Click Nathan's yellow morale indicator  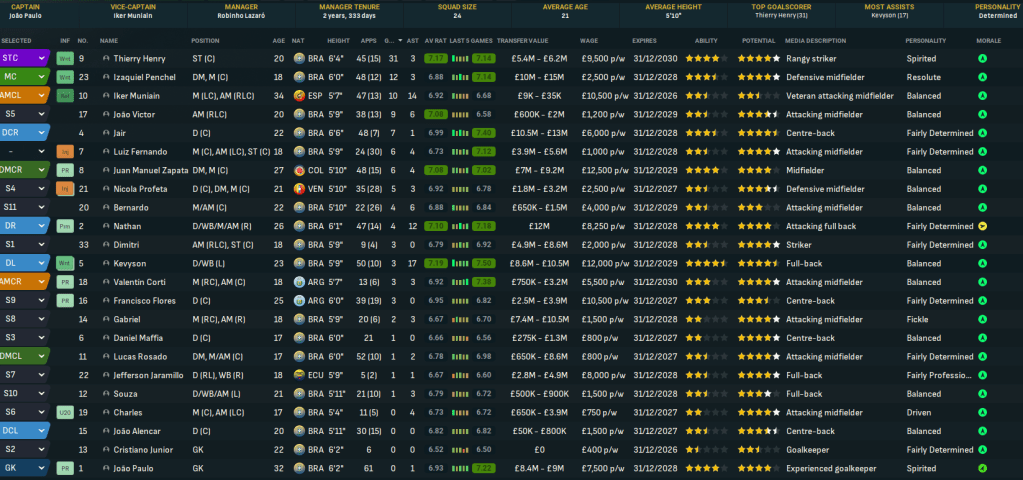click(x=983, y=226)
